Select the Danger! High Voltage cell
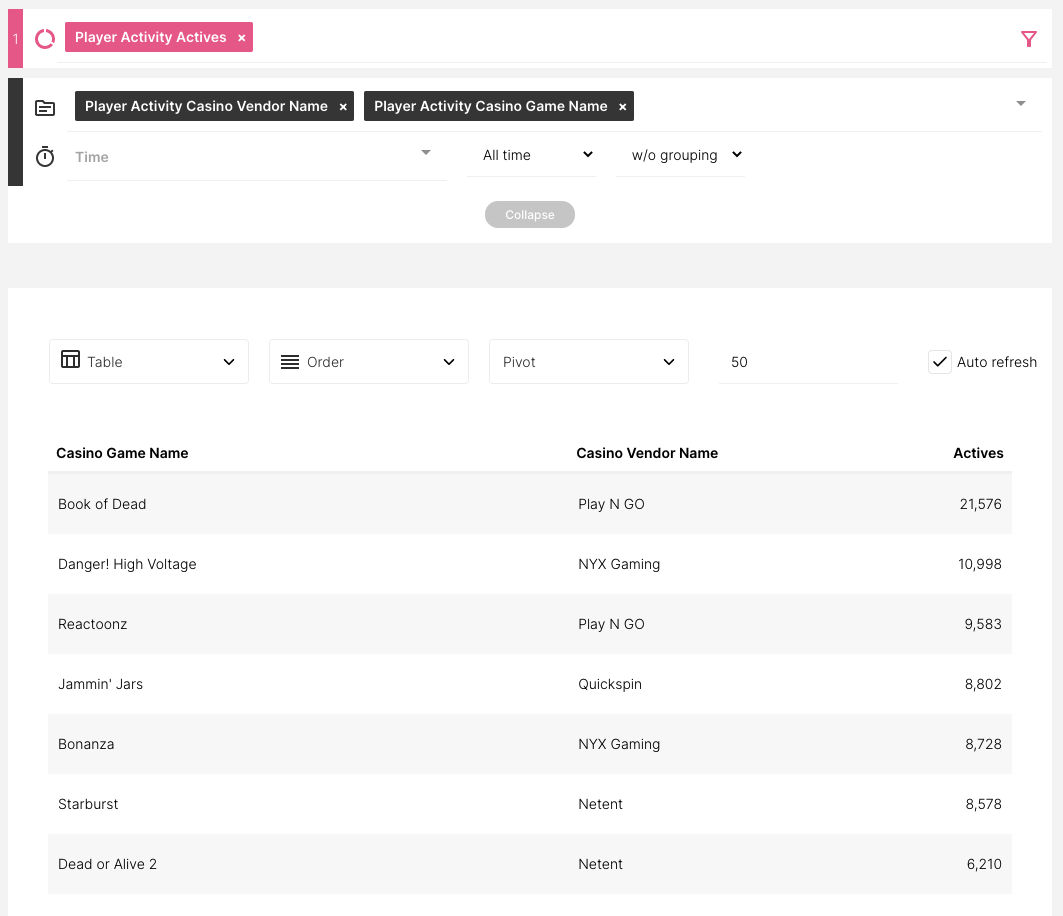Viewport: 1063px width, 916px height. click(127, 564)
